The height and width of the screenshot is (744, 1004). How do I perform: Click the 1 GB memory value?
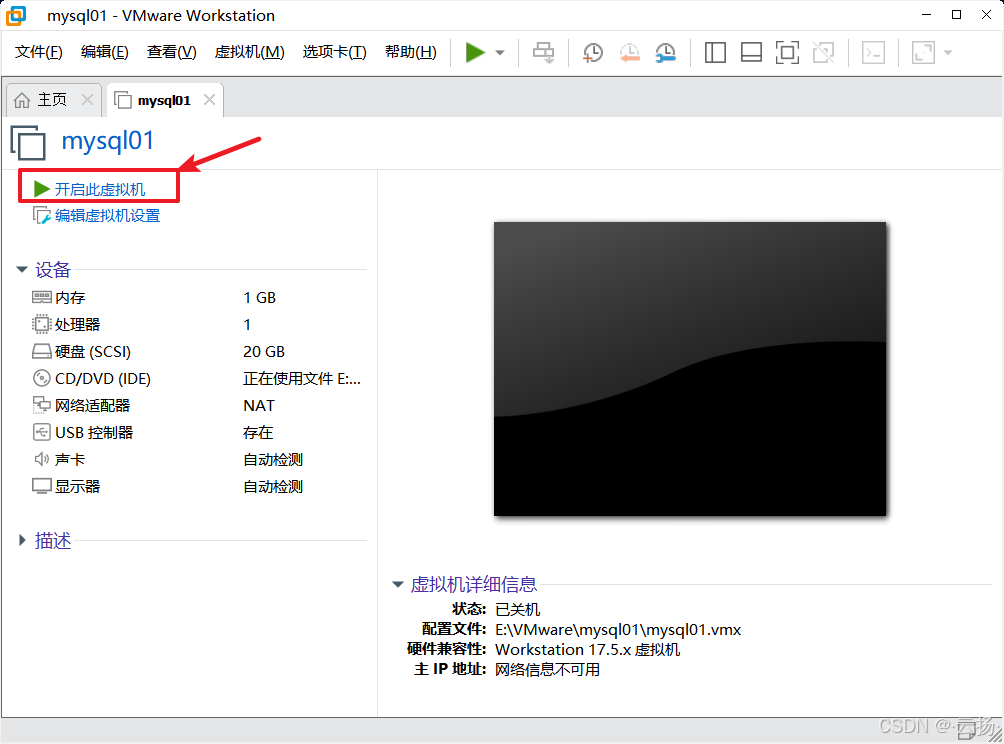(259, 298)
